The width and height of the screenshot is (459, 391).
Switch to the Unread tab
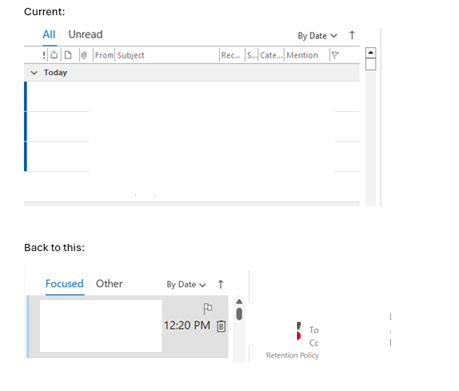(x=85, y=34)
